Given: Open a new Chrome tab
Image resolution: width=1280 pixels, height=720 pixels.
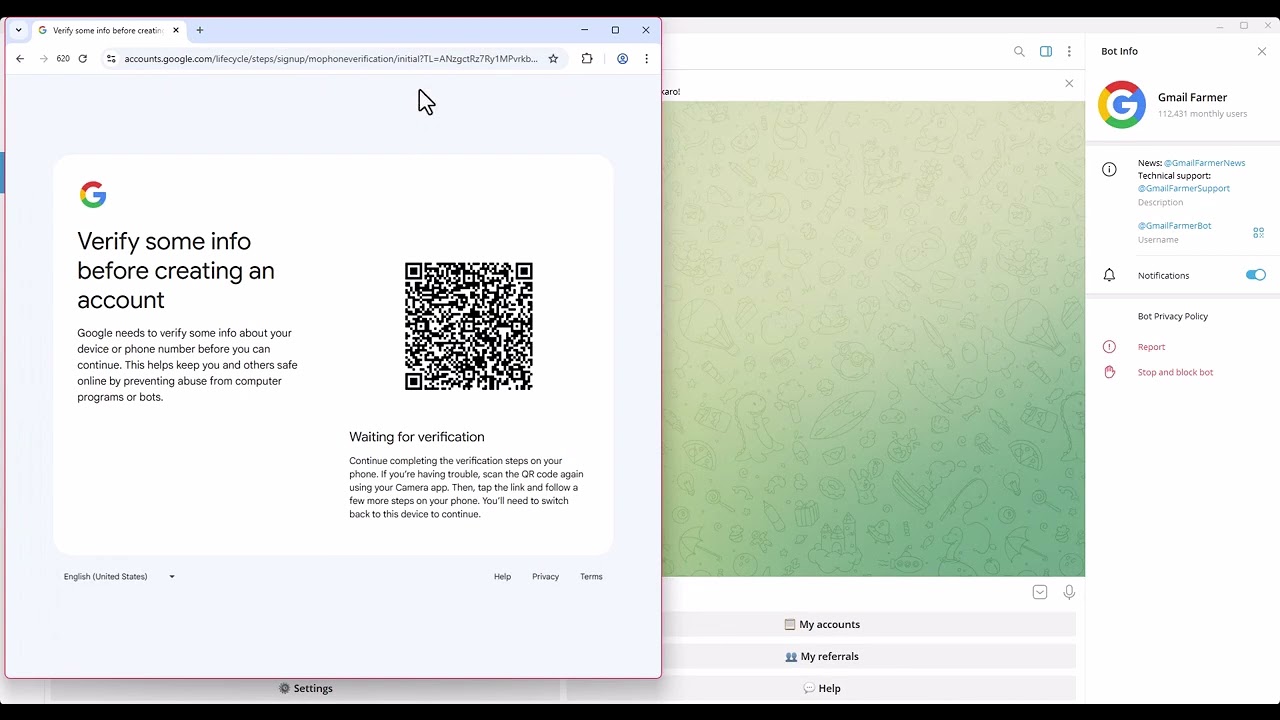Looking at the screenshot, I should [x=200, y=30].
